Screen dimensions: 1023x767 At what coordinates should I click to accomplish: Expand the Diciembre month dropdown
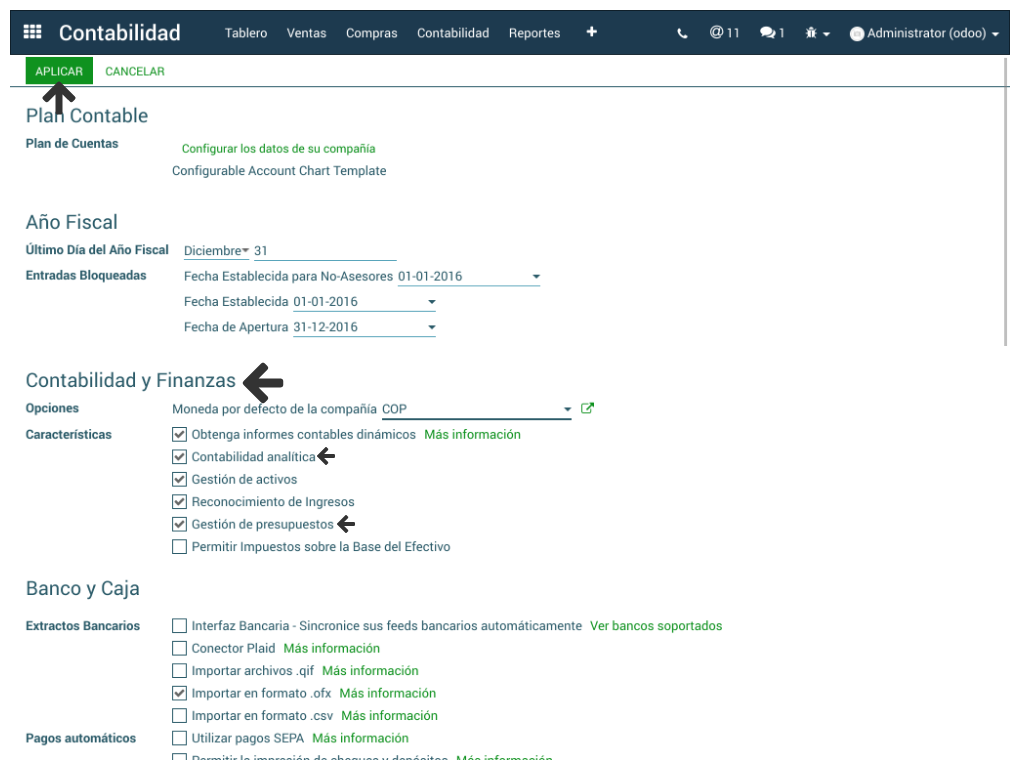point(216,251)
